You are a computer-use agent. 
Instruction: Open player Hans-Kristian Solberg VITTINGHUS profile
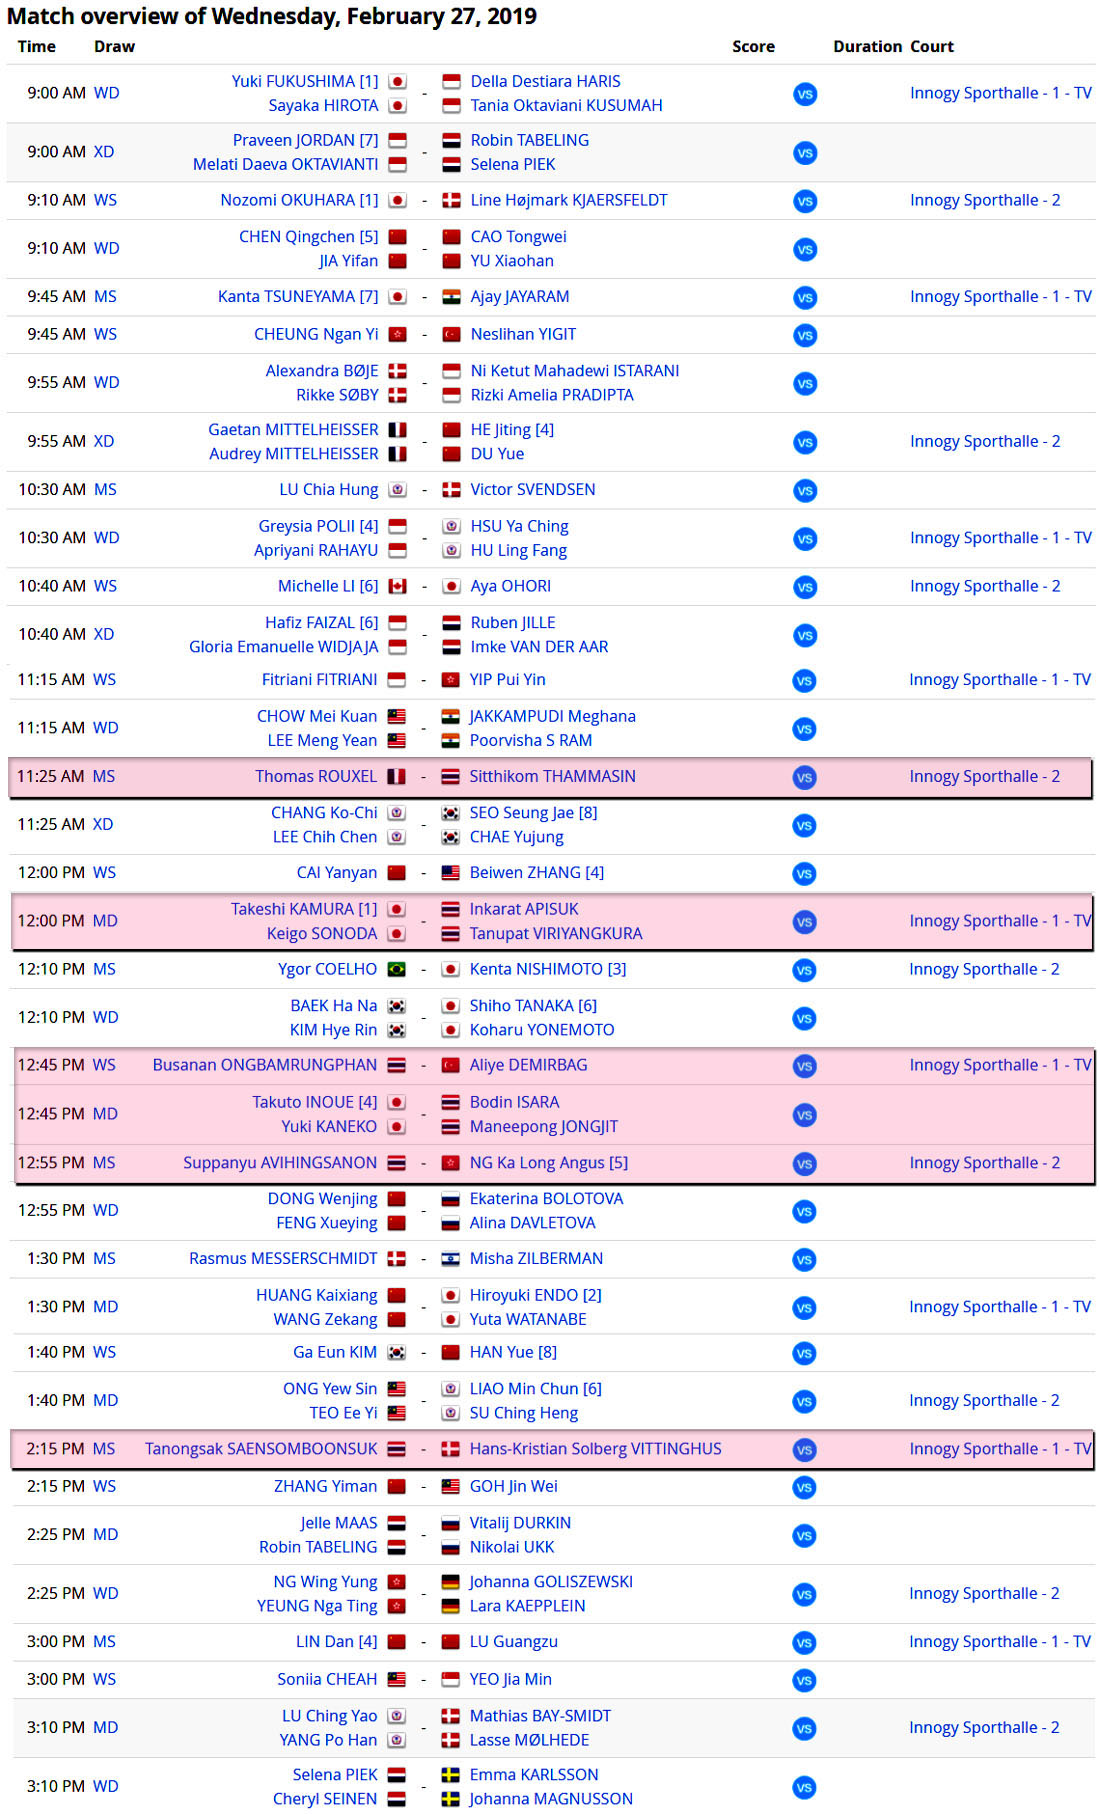(595, 1448)
